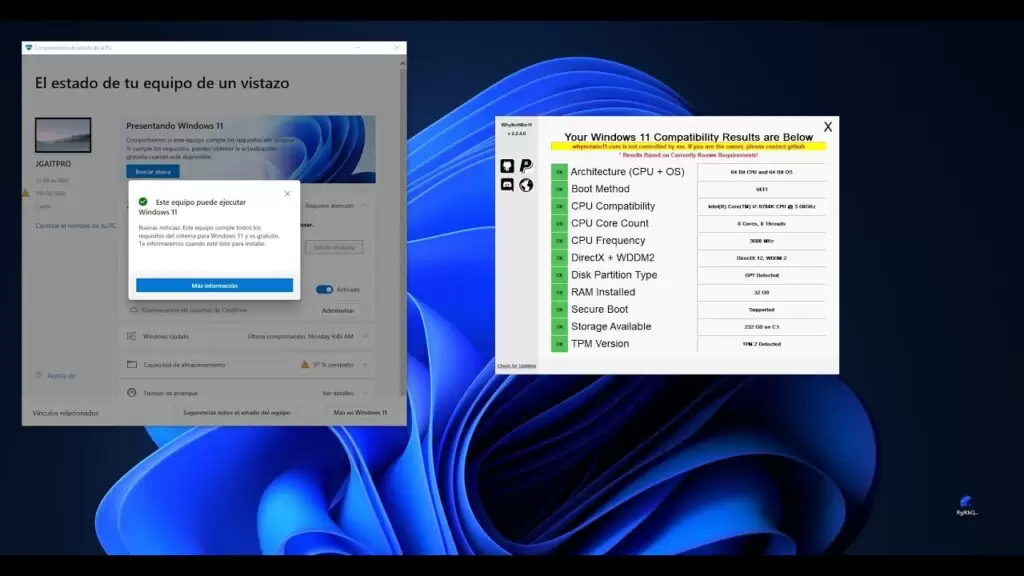1024x576 pixels.
Task: Collapse the Requiere atención section chevron
Action: click(x=365, y=206)
